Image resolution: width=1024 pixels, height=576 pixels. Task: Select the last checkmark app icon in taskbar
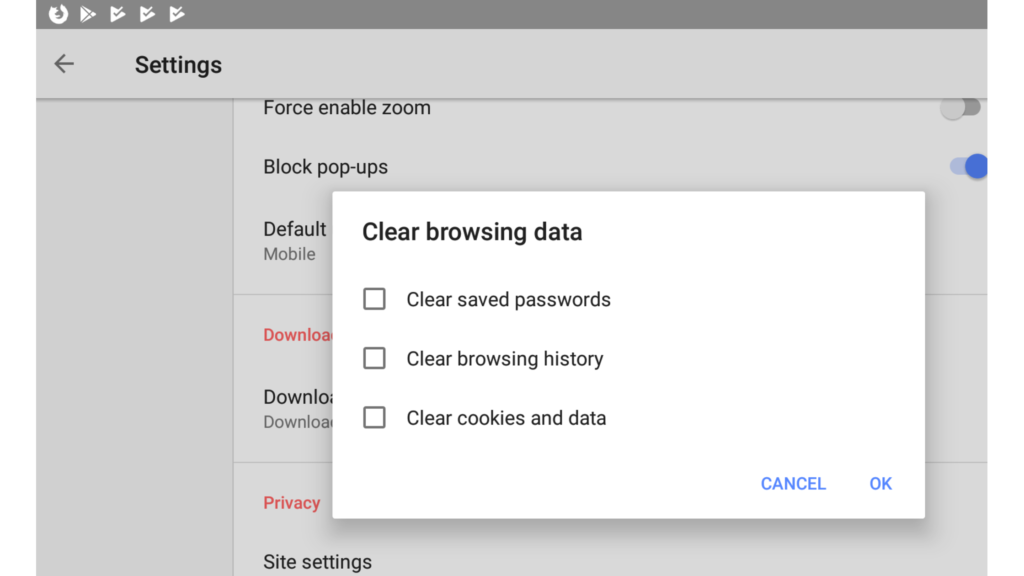coord(176,14)
